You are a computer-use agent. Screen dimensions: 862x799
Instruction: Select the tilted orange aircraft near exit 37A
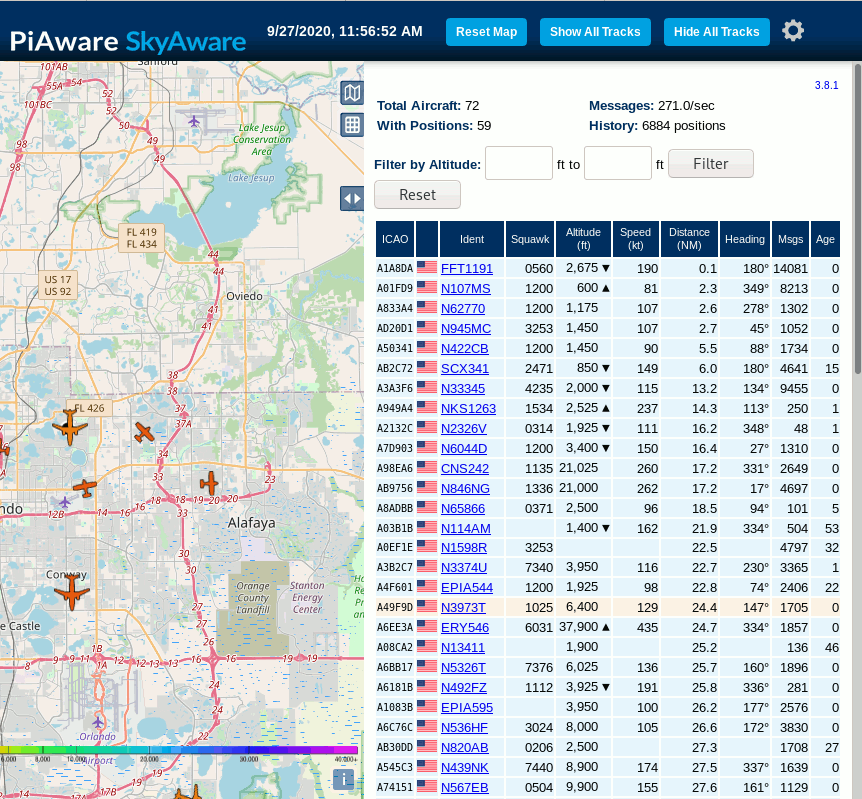pos(144,433)
